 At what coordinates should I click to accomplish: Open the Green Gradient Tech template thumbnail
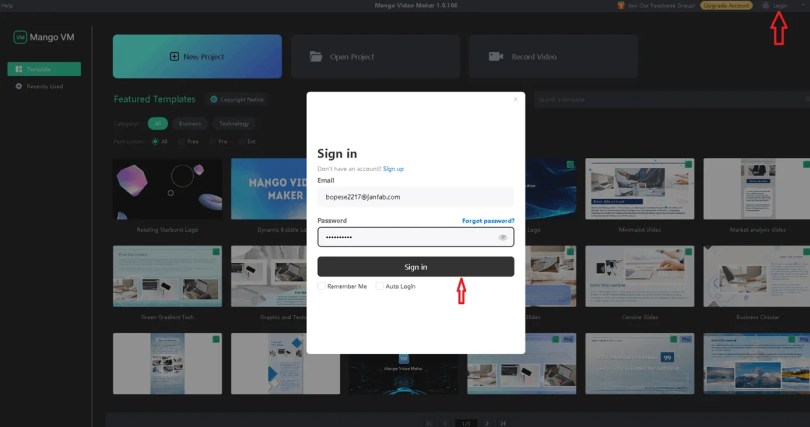click(x=167, y=276)
